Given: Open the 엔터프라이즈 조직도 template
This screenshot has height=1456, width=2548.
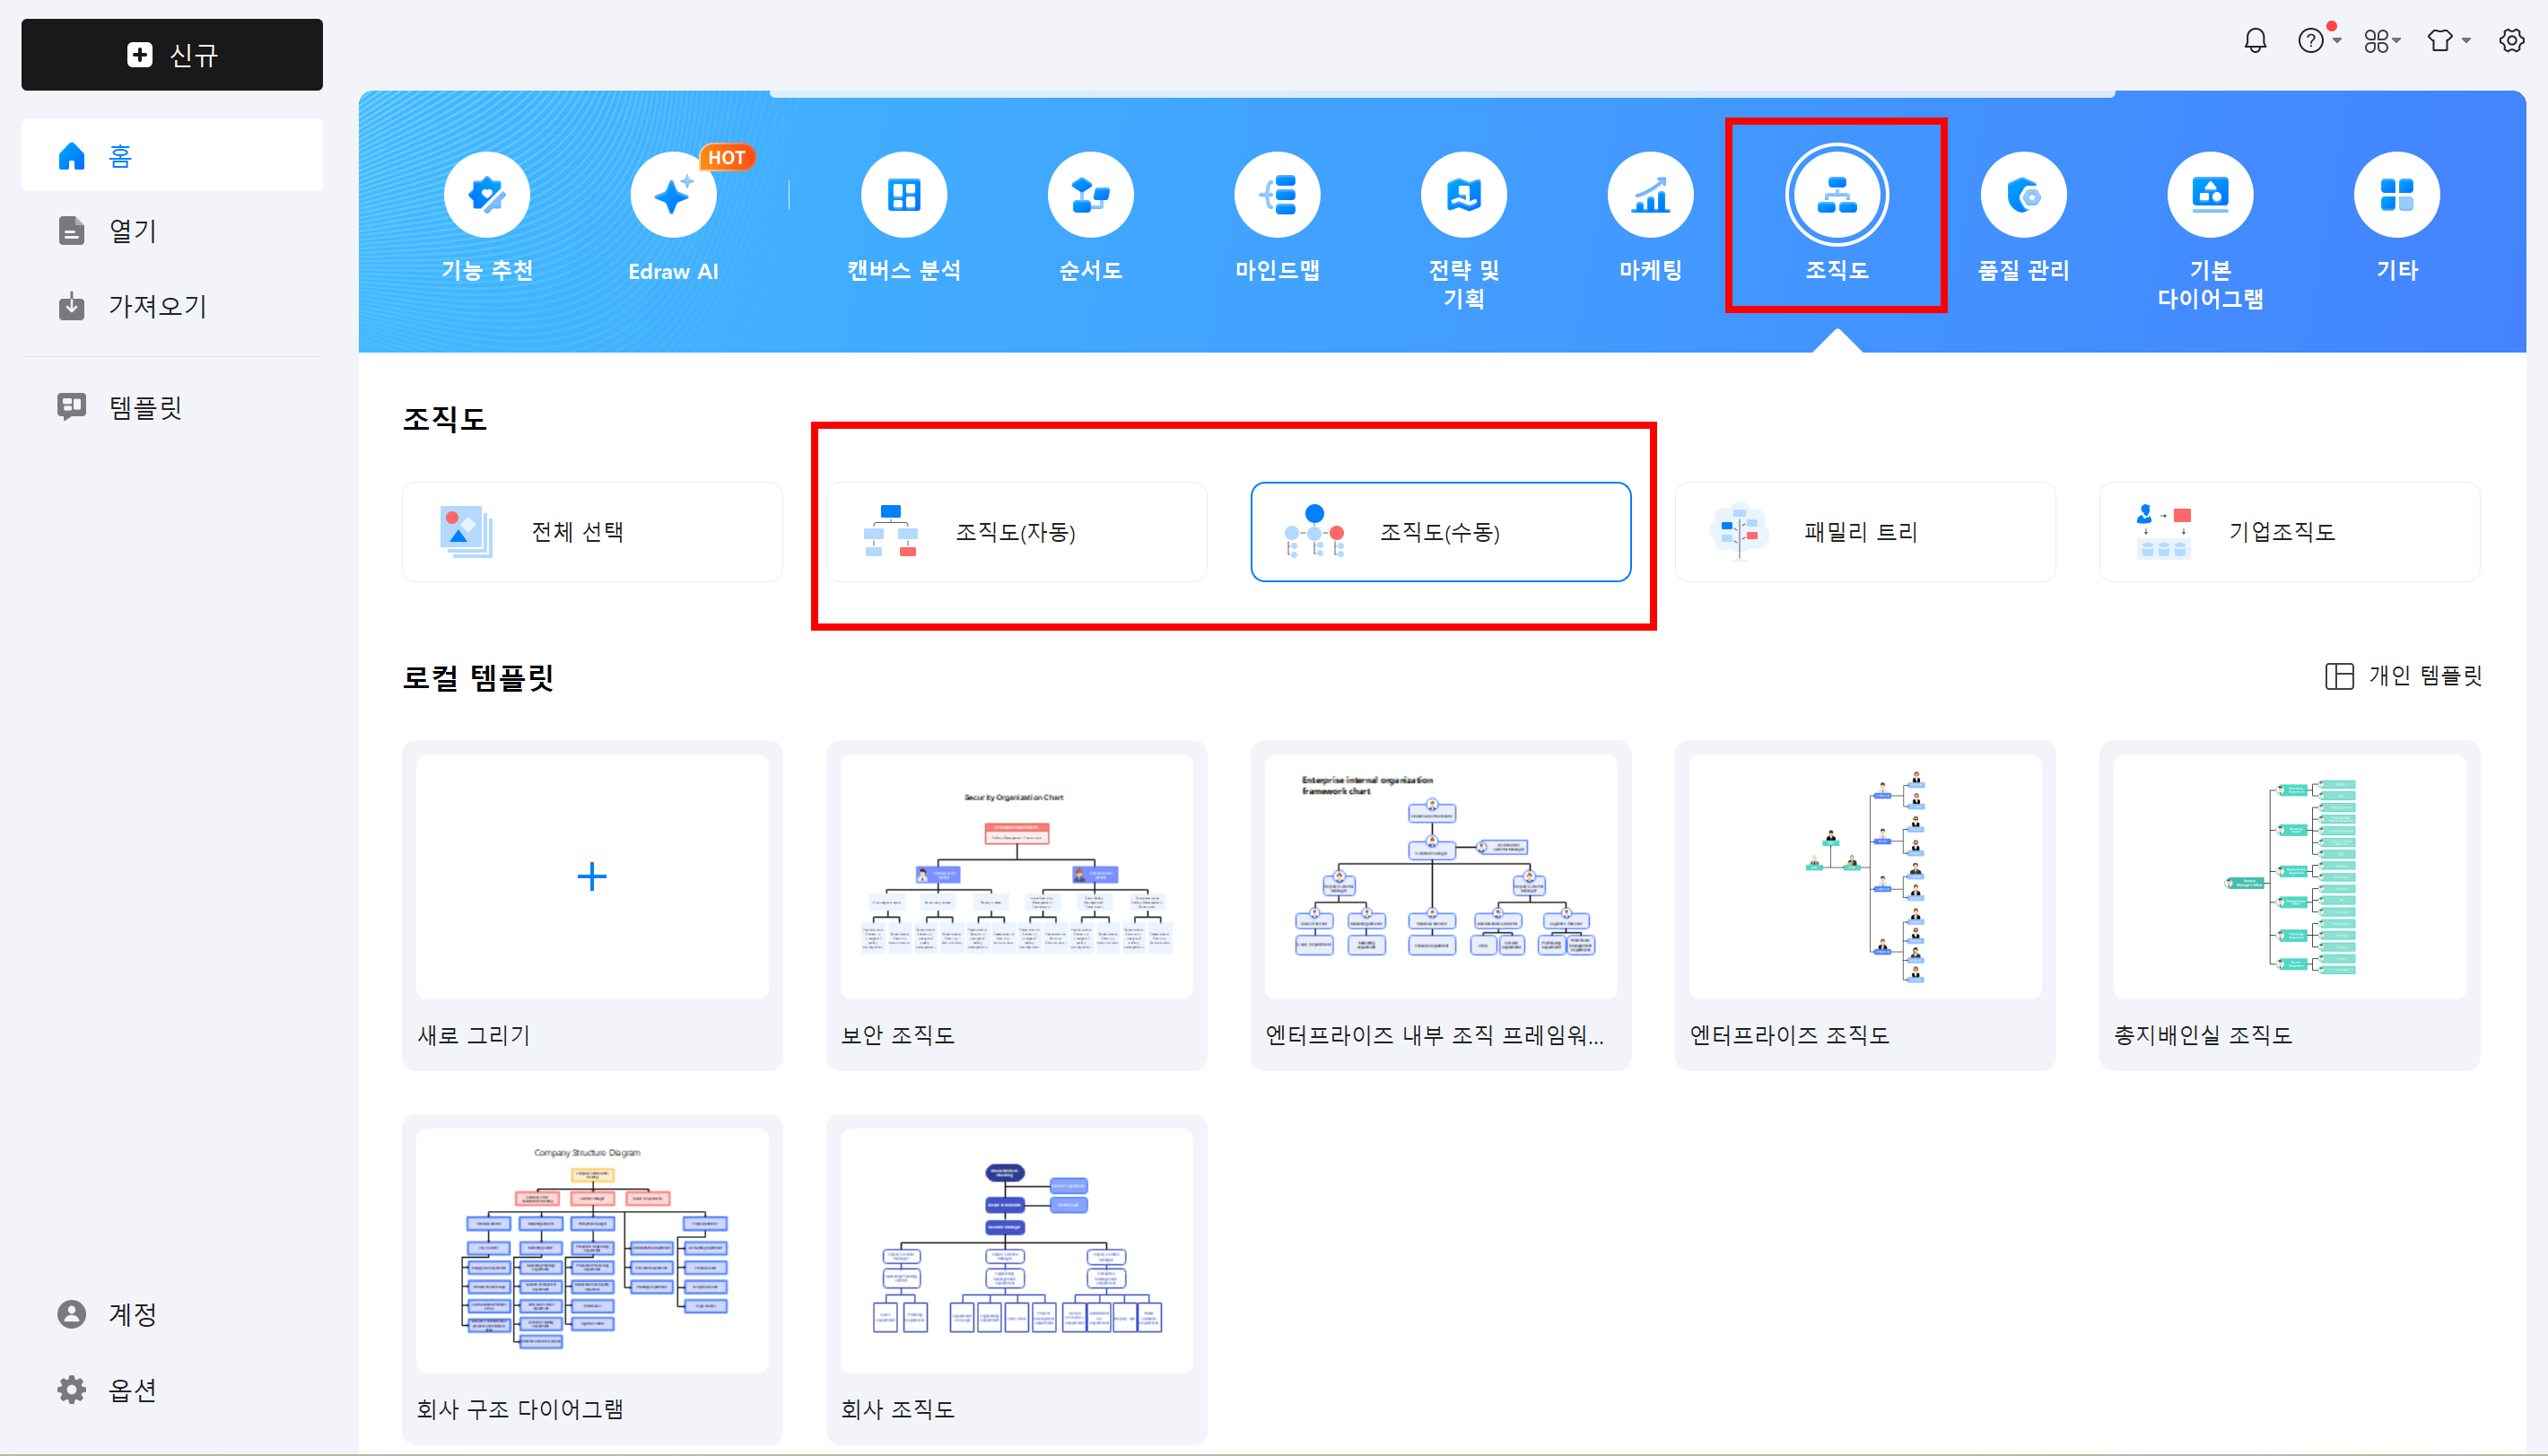Looking at the screenshot, I should (x=1865, y=905).
